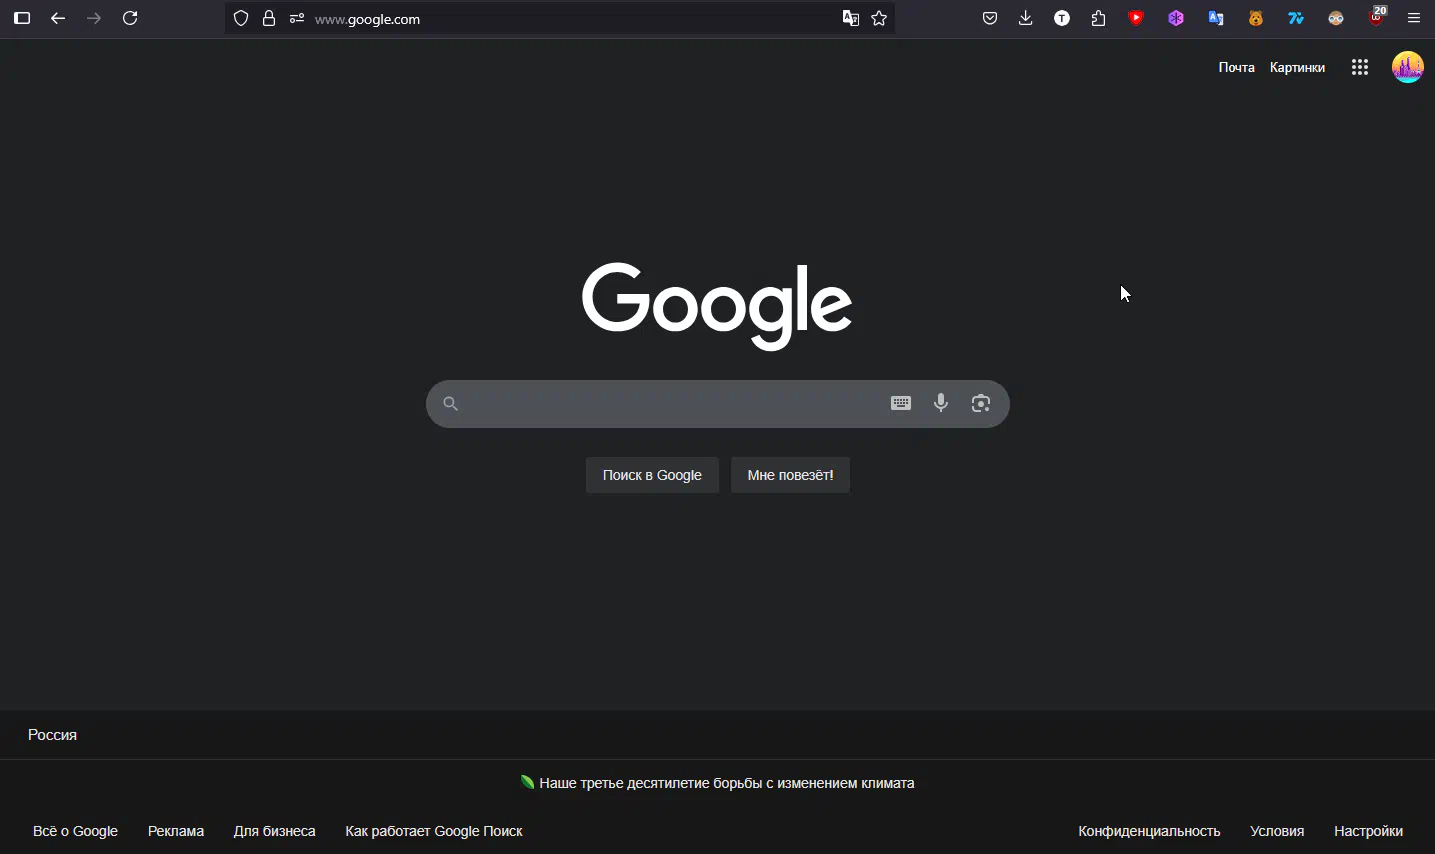
Task: Open the Firefox hamburger application menu
Action: click(x=1414, y=18)
